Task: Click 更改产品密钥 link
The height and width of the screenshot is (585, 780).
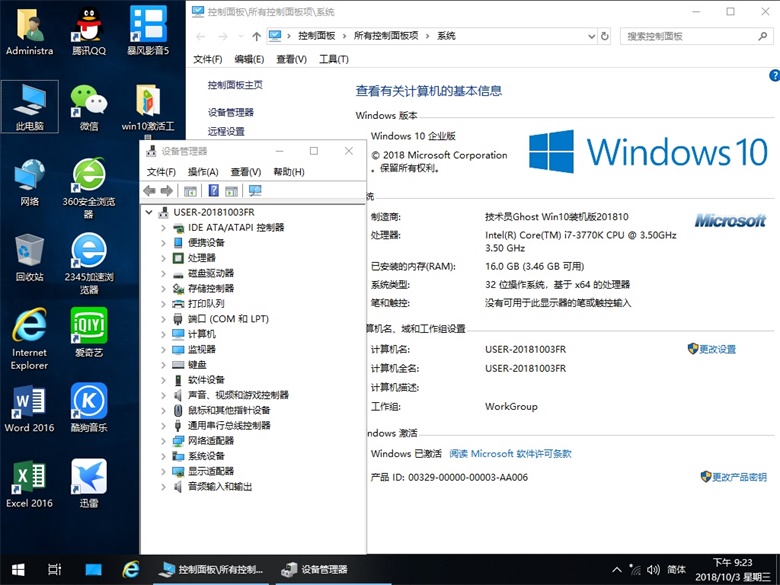Action: coord(739,477)
